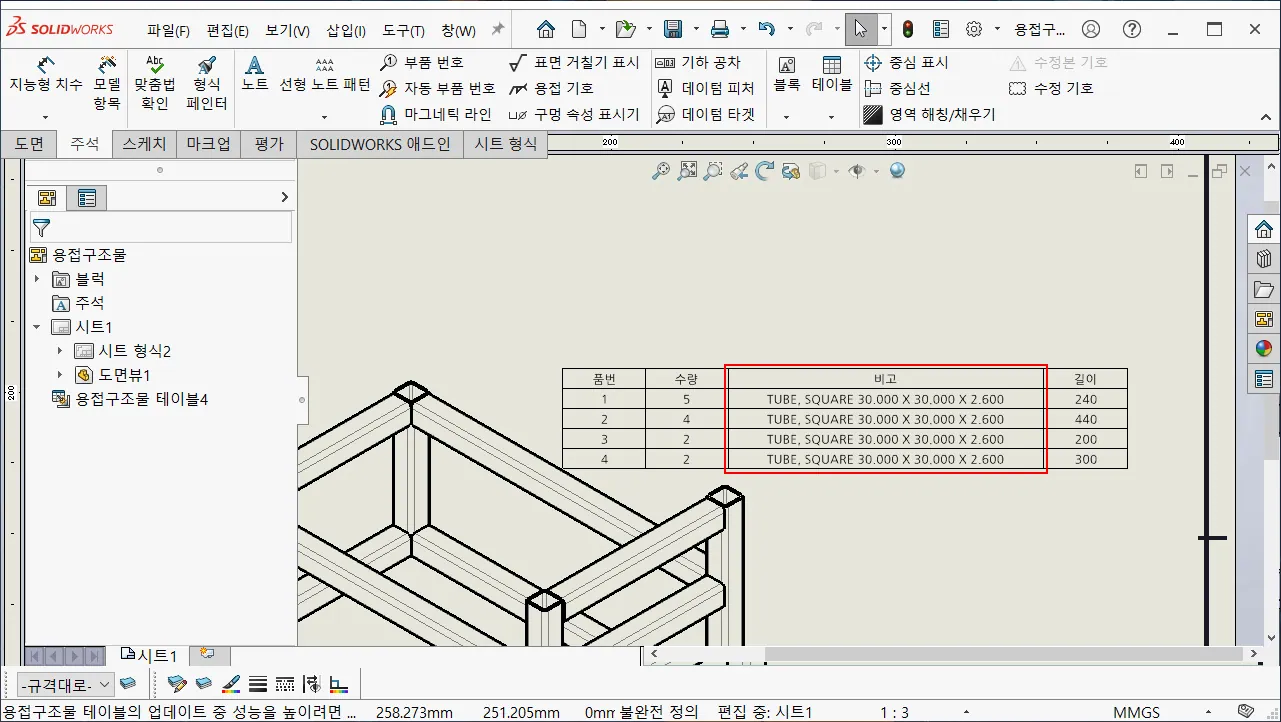Insert Centerline (중심선)
1281x722 pixels.
[x=897, y=88]
